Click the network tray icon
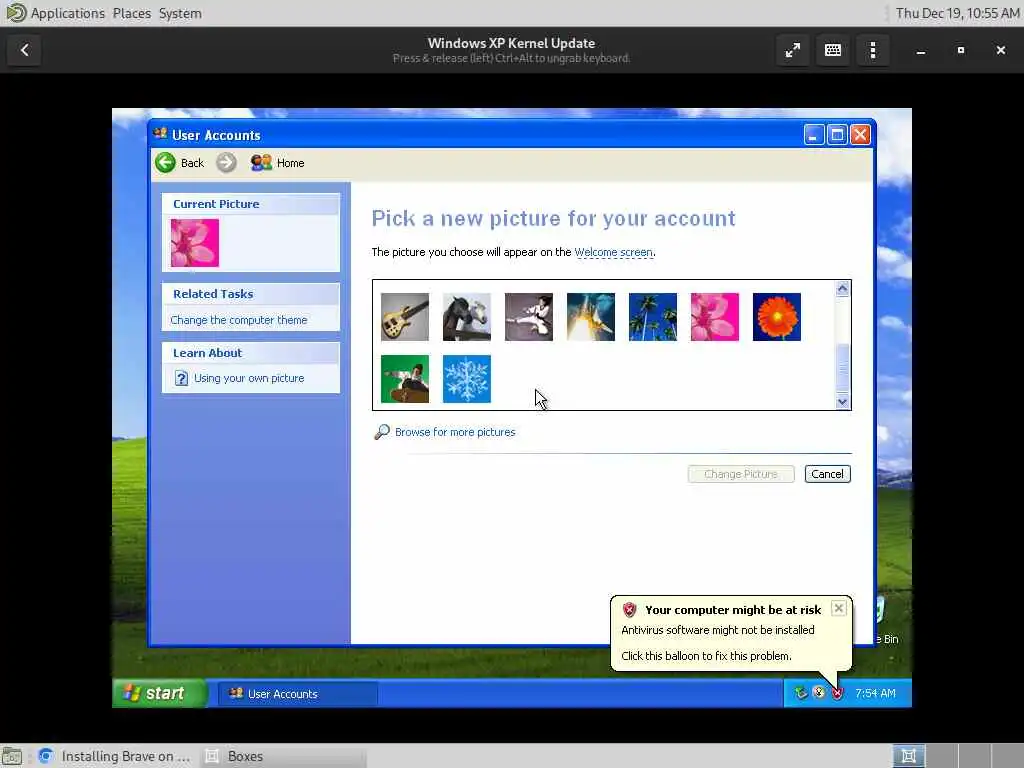Screen dimensions: 1024x768 click(x=801, y=693)
